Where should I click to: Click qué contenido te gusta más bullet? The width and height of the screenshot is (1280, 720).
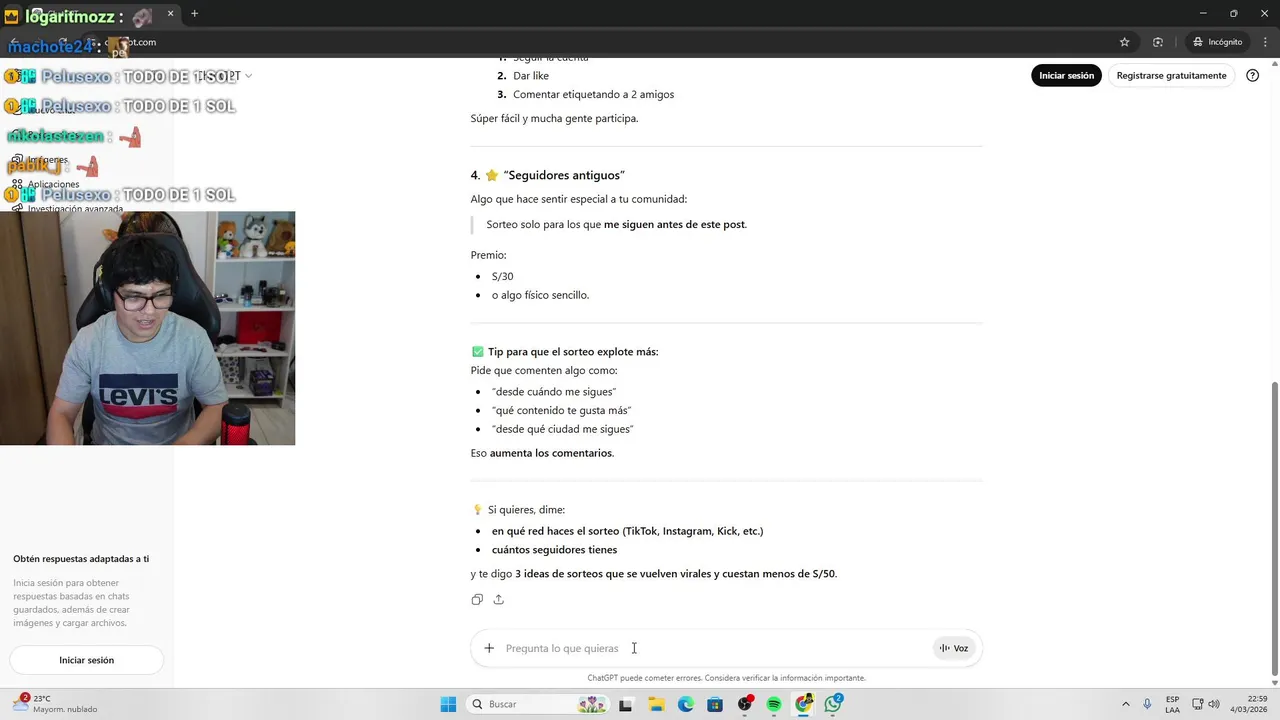click(x=561, y=410)
